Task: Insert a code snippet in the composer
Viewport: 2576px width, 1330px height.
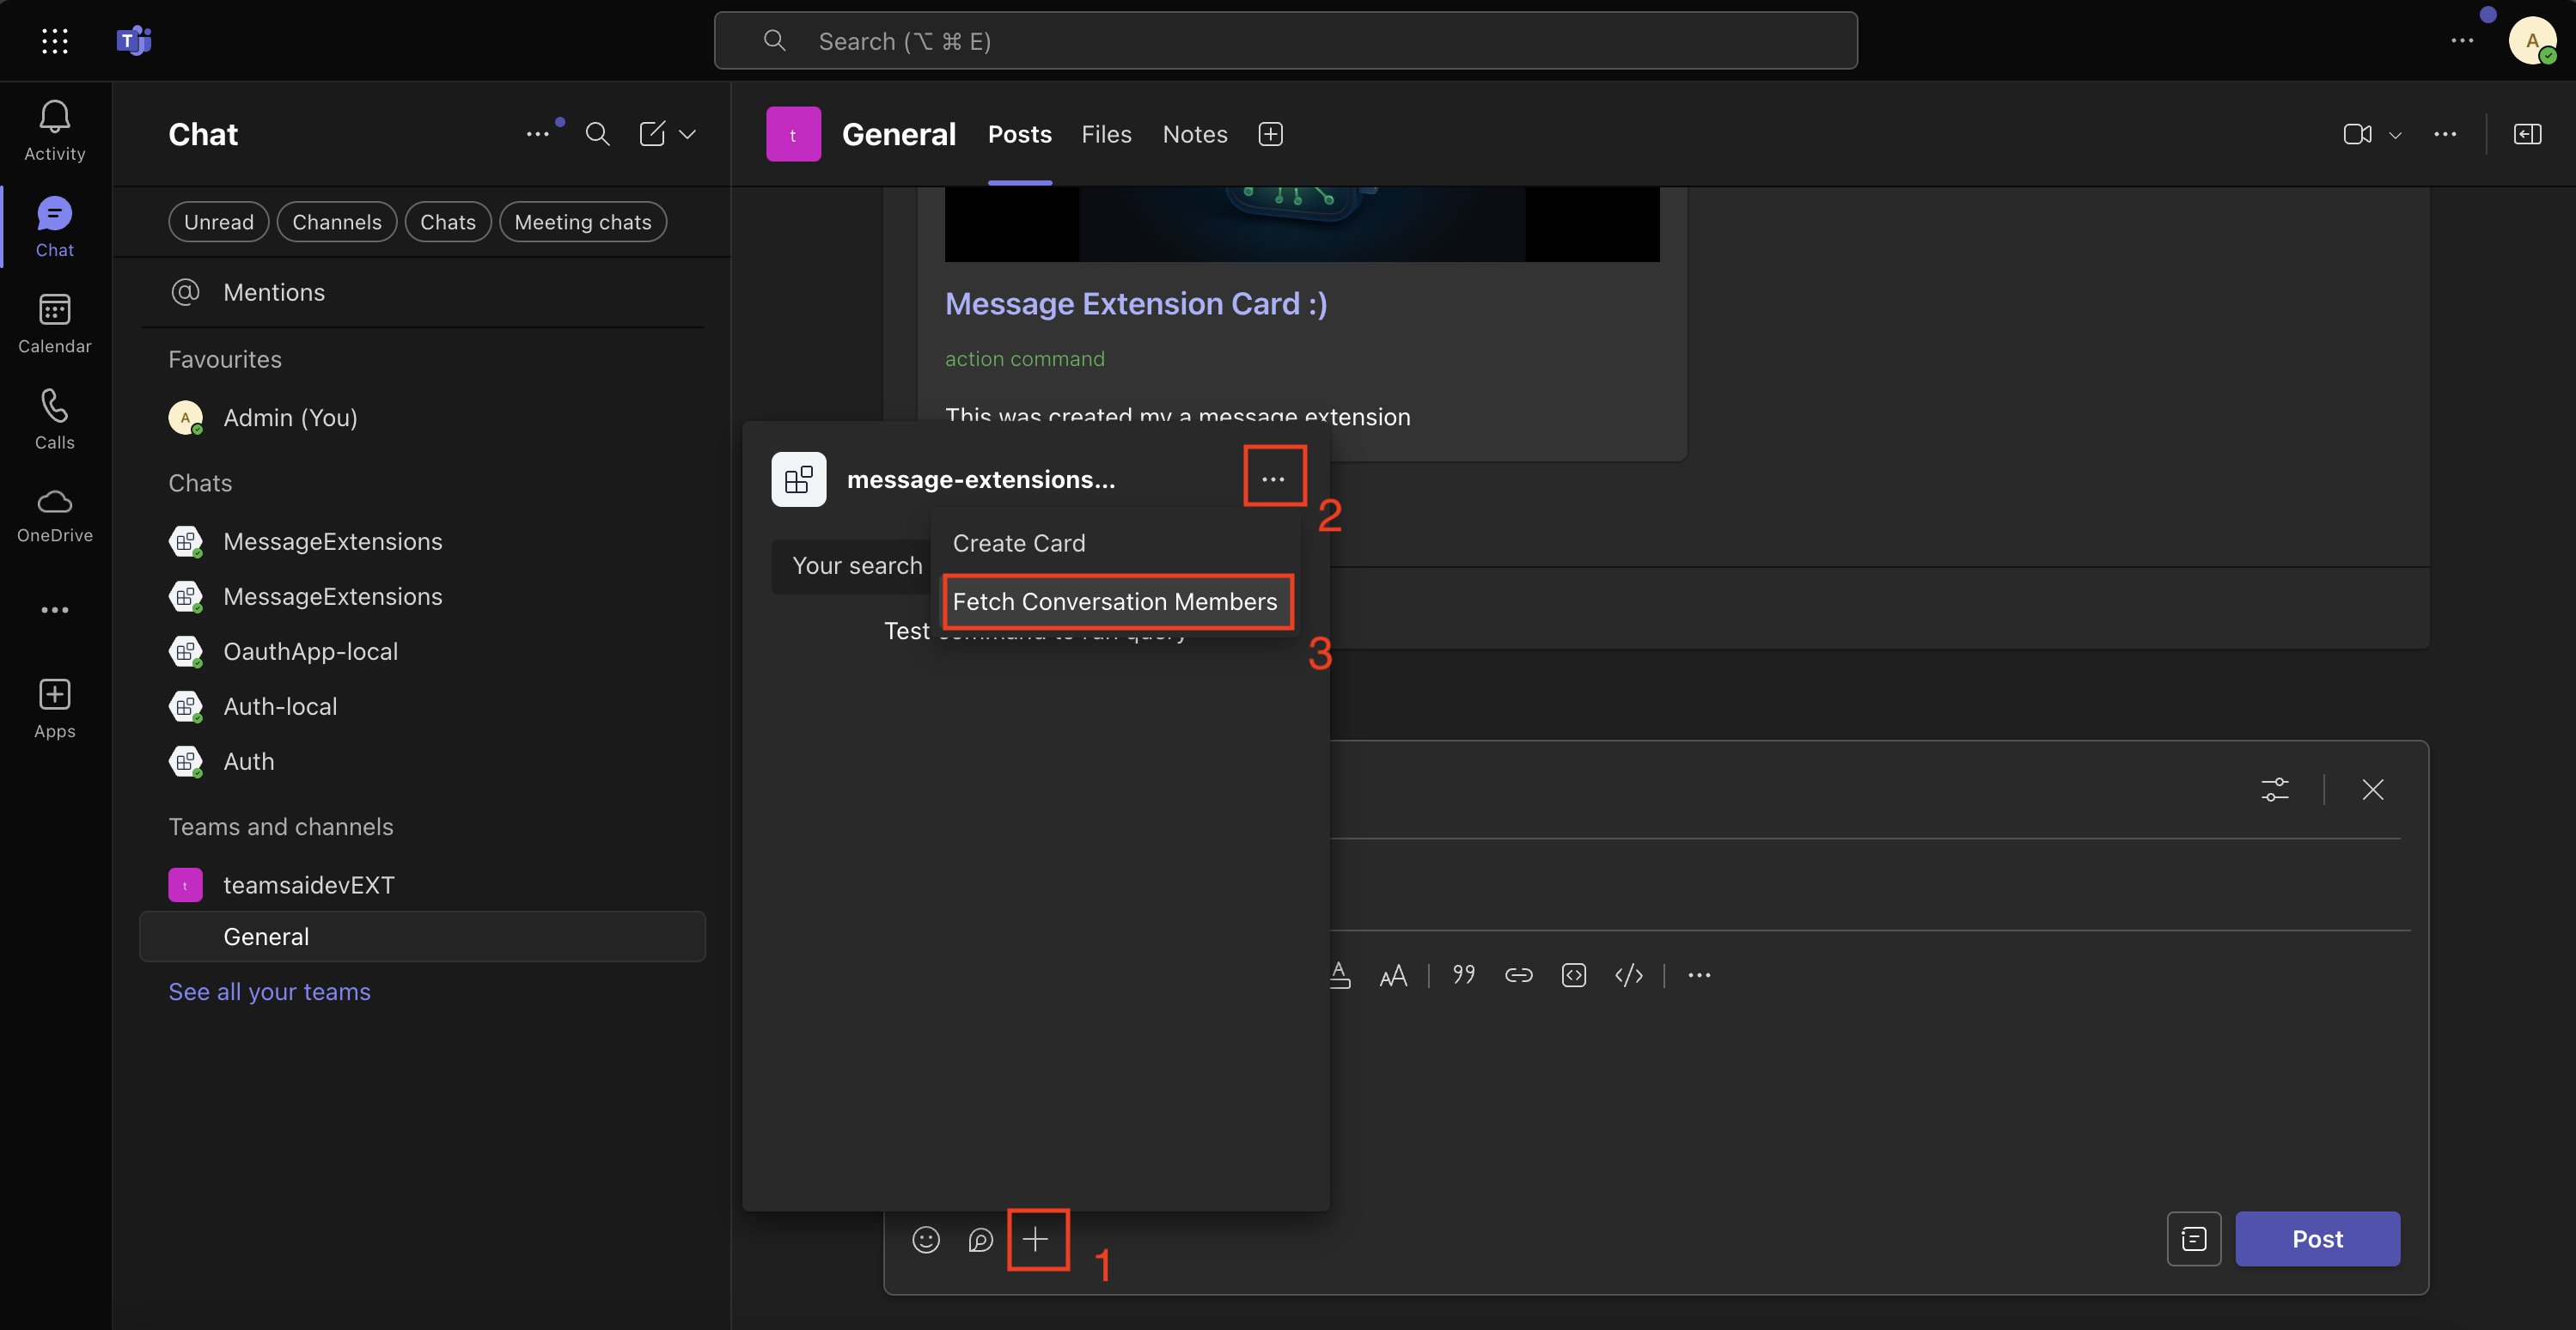Action: pyautogui.click(x=1573, y=975)
